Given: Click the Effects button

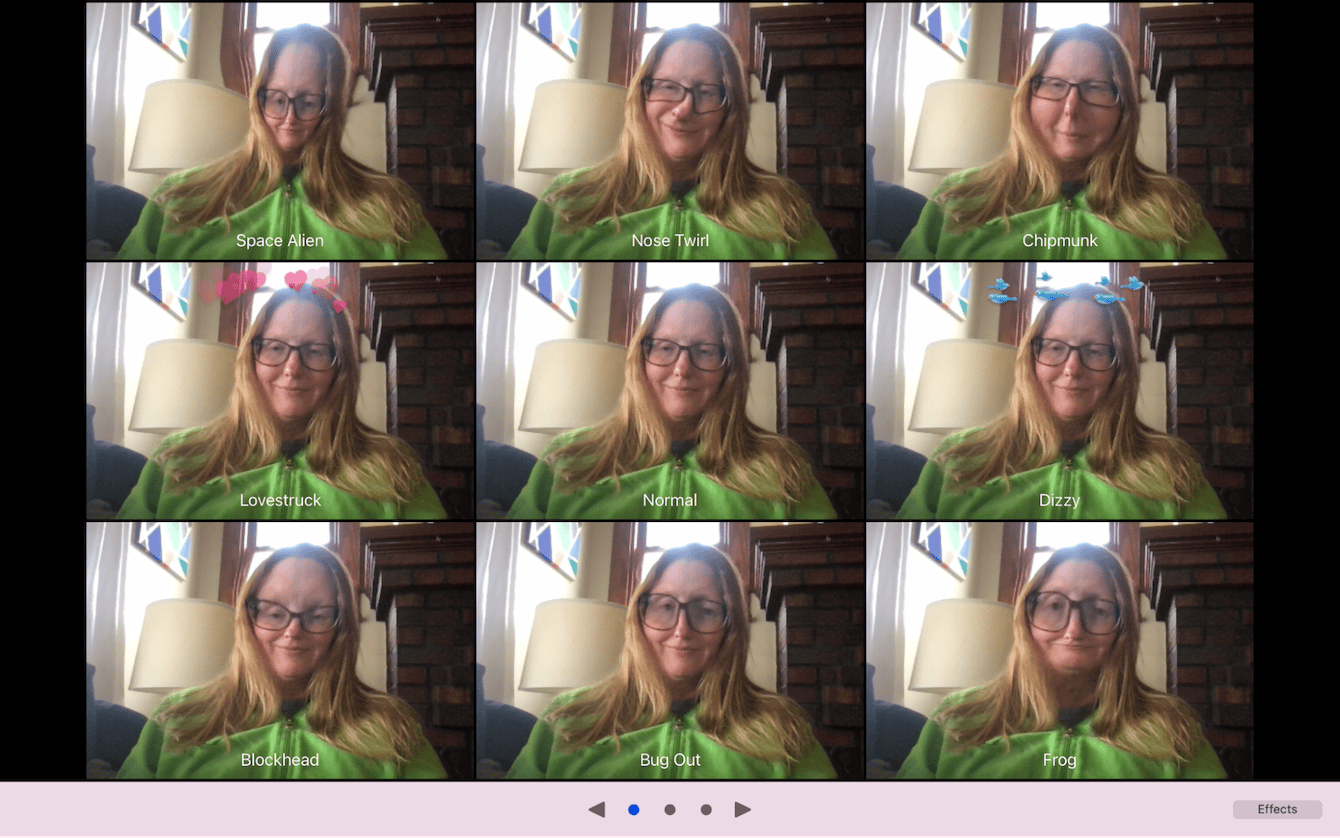Looking at the screenshot, I should [1277, 809].
